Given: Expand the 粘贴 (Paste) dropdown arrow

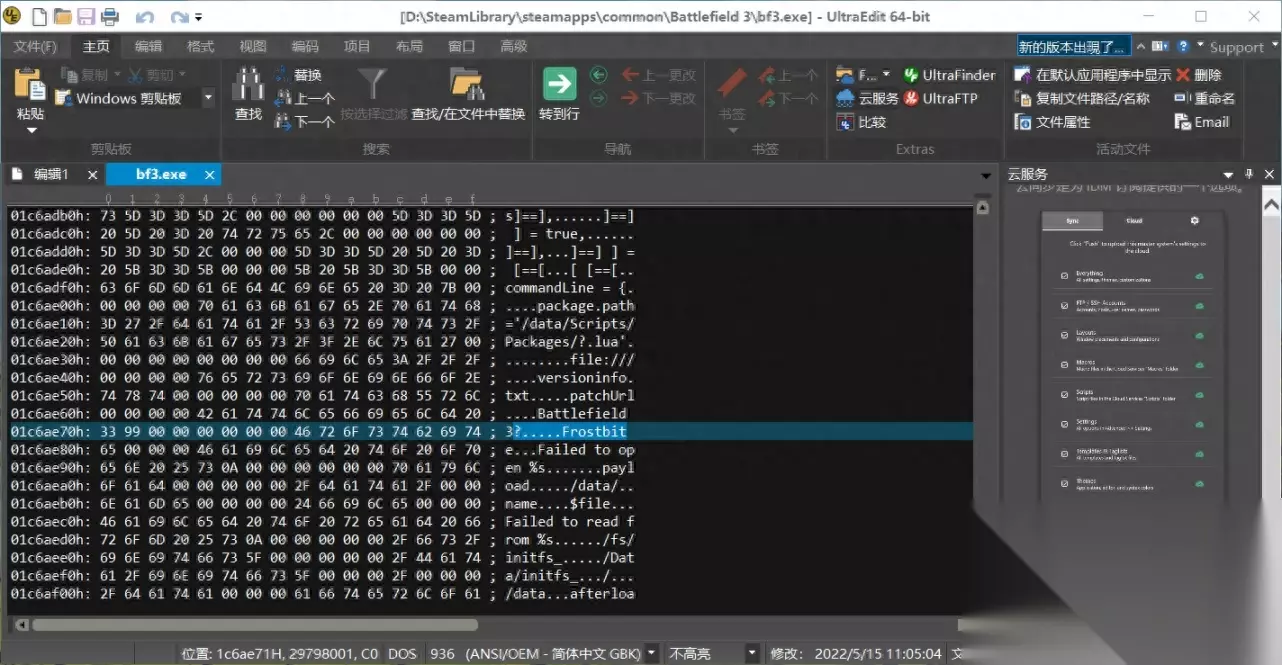Looking at the screenshot, I should point(31,130).
